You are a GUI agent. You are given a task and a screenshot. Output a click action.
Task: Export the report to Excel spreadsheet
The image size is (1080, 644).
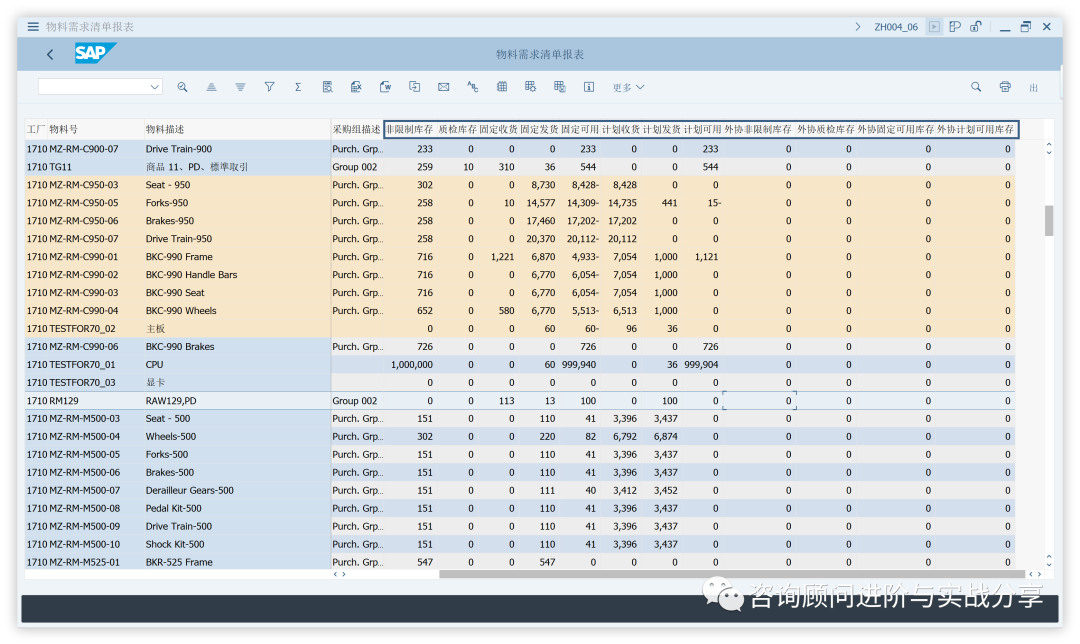click(355, 87)
